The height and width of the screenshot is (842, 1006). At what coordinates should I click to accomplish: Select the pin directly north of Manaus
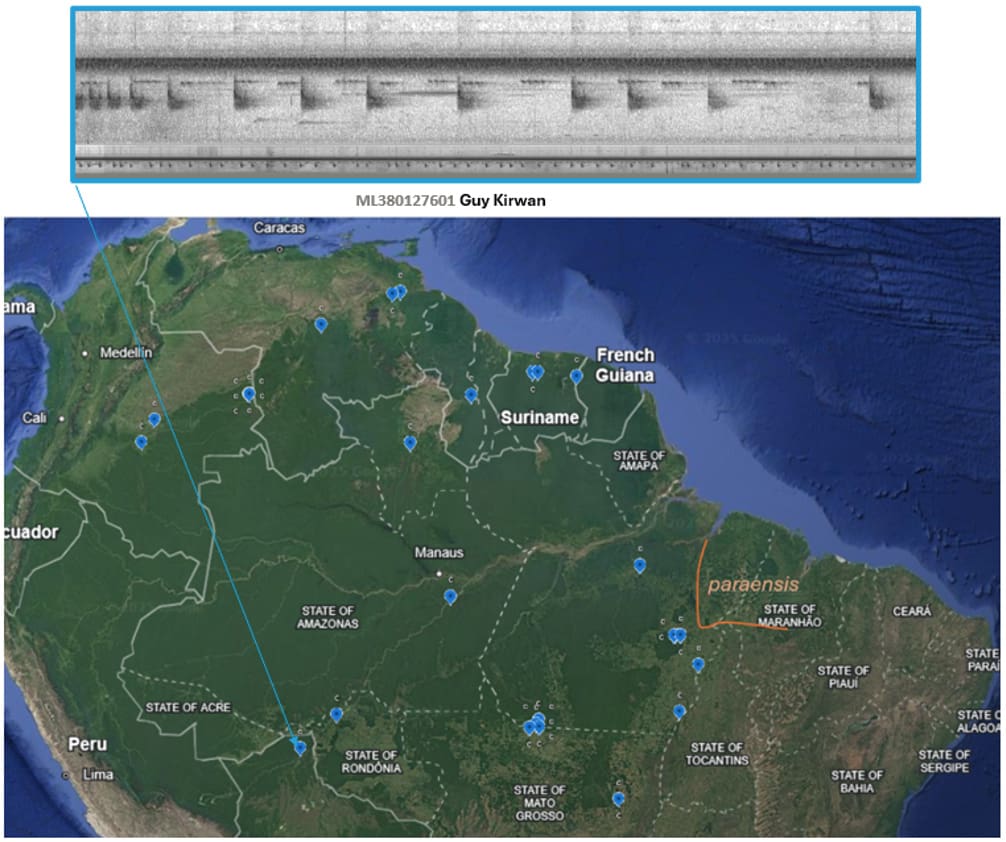point(409,442)
